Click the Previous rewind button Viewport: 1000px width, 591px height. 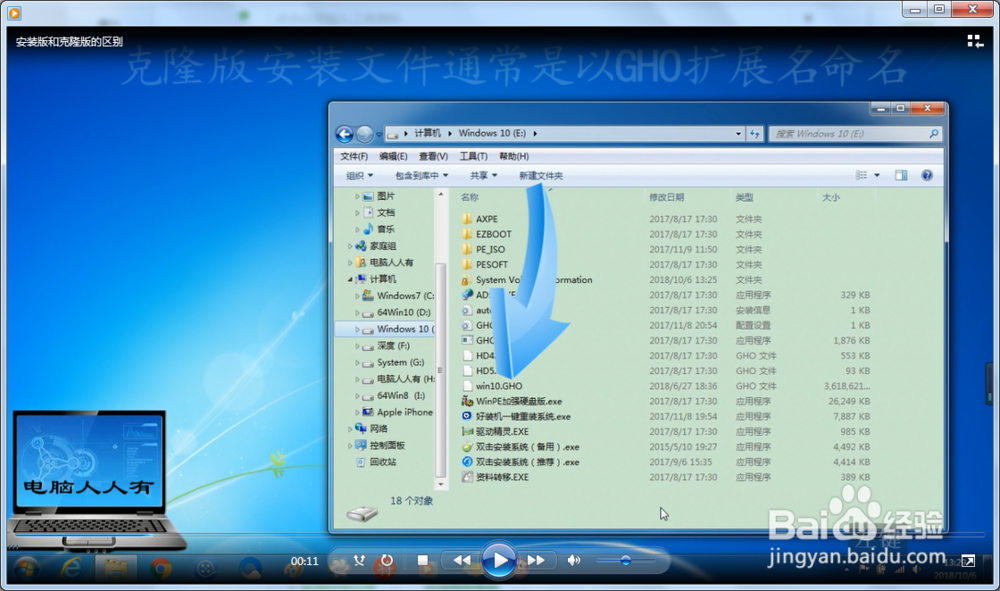pyautogui.click(x=462, y=560)
